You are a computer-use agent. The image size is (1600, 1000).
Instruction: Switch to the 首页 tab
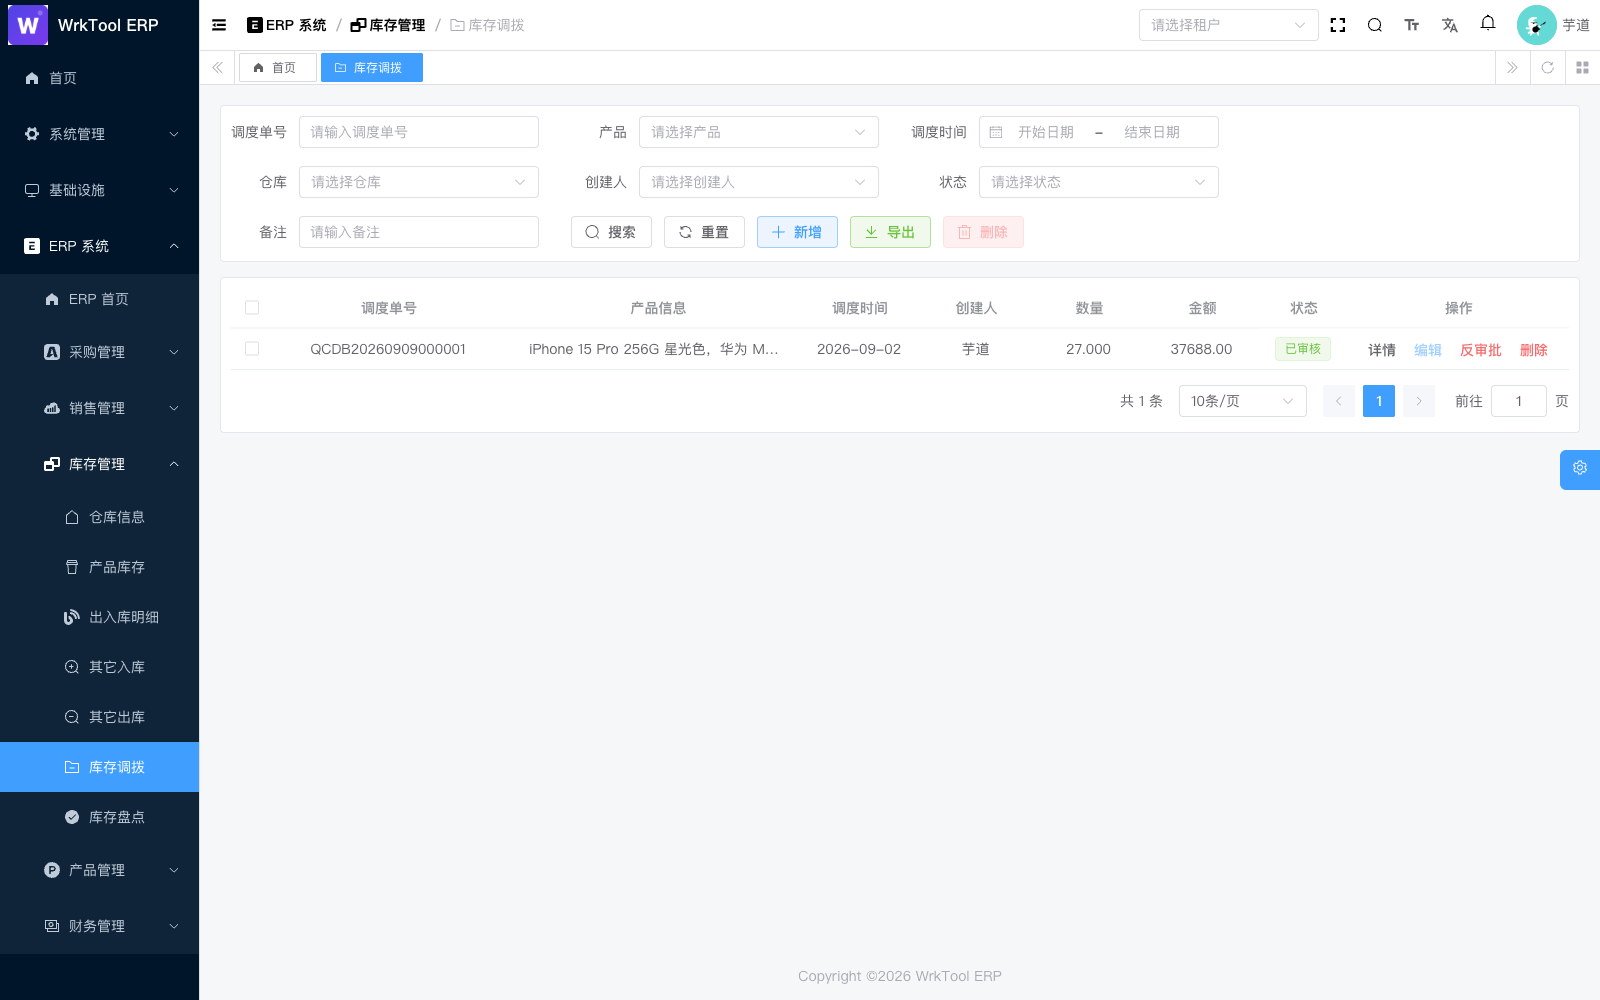(x=277, y=67)
